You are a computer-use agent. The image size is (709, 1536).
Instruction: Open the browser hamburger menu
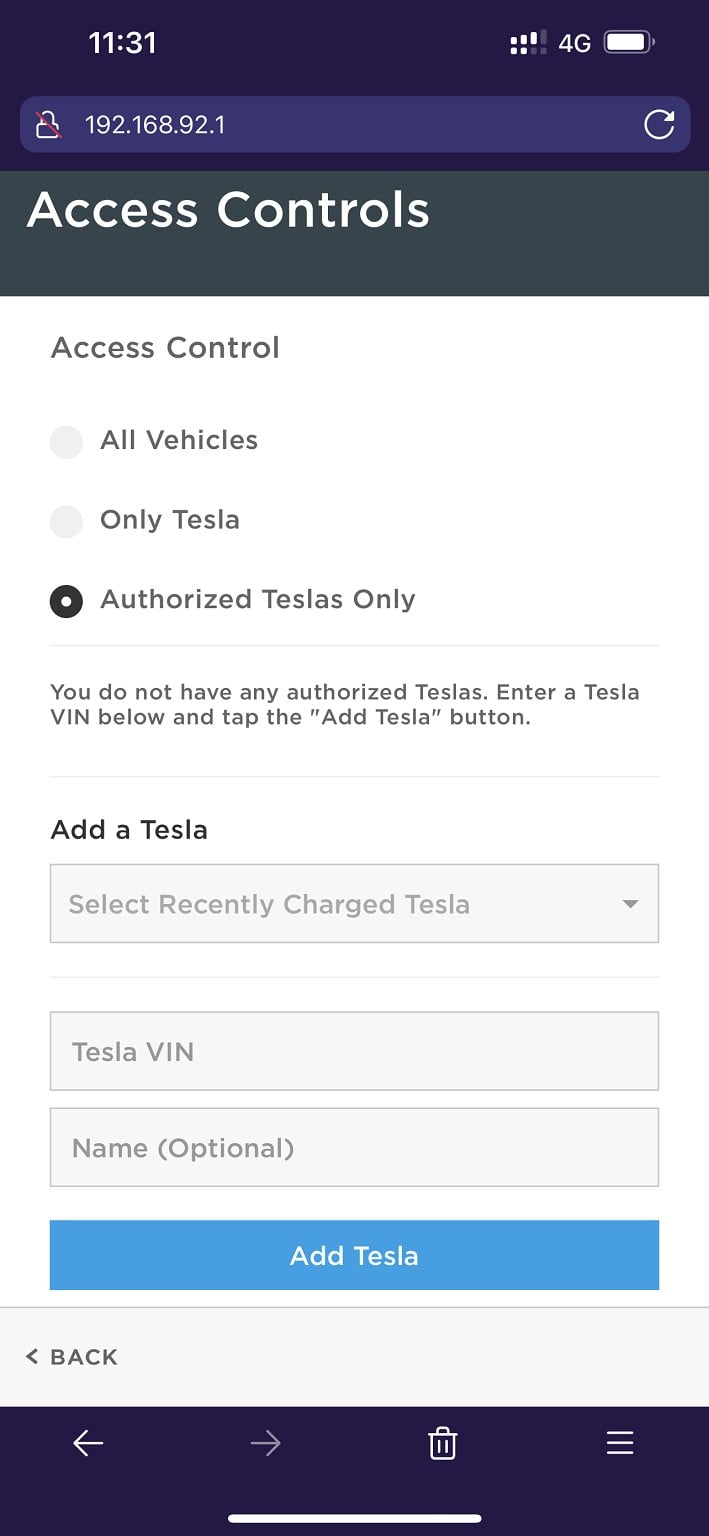point(620,1443)
